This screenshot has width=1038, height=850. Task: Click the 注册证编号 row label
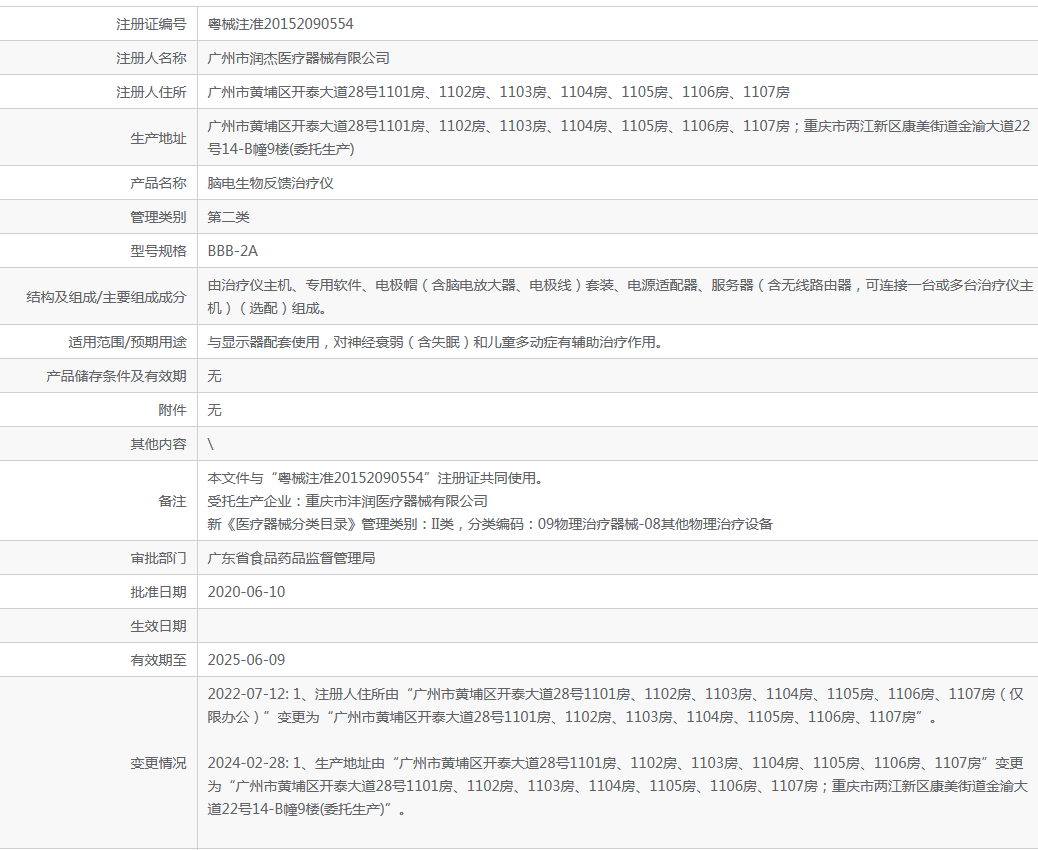tap(152, 24)
